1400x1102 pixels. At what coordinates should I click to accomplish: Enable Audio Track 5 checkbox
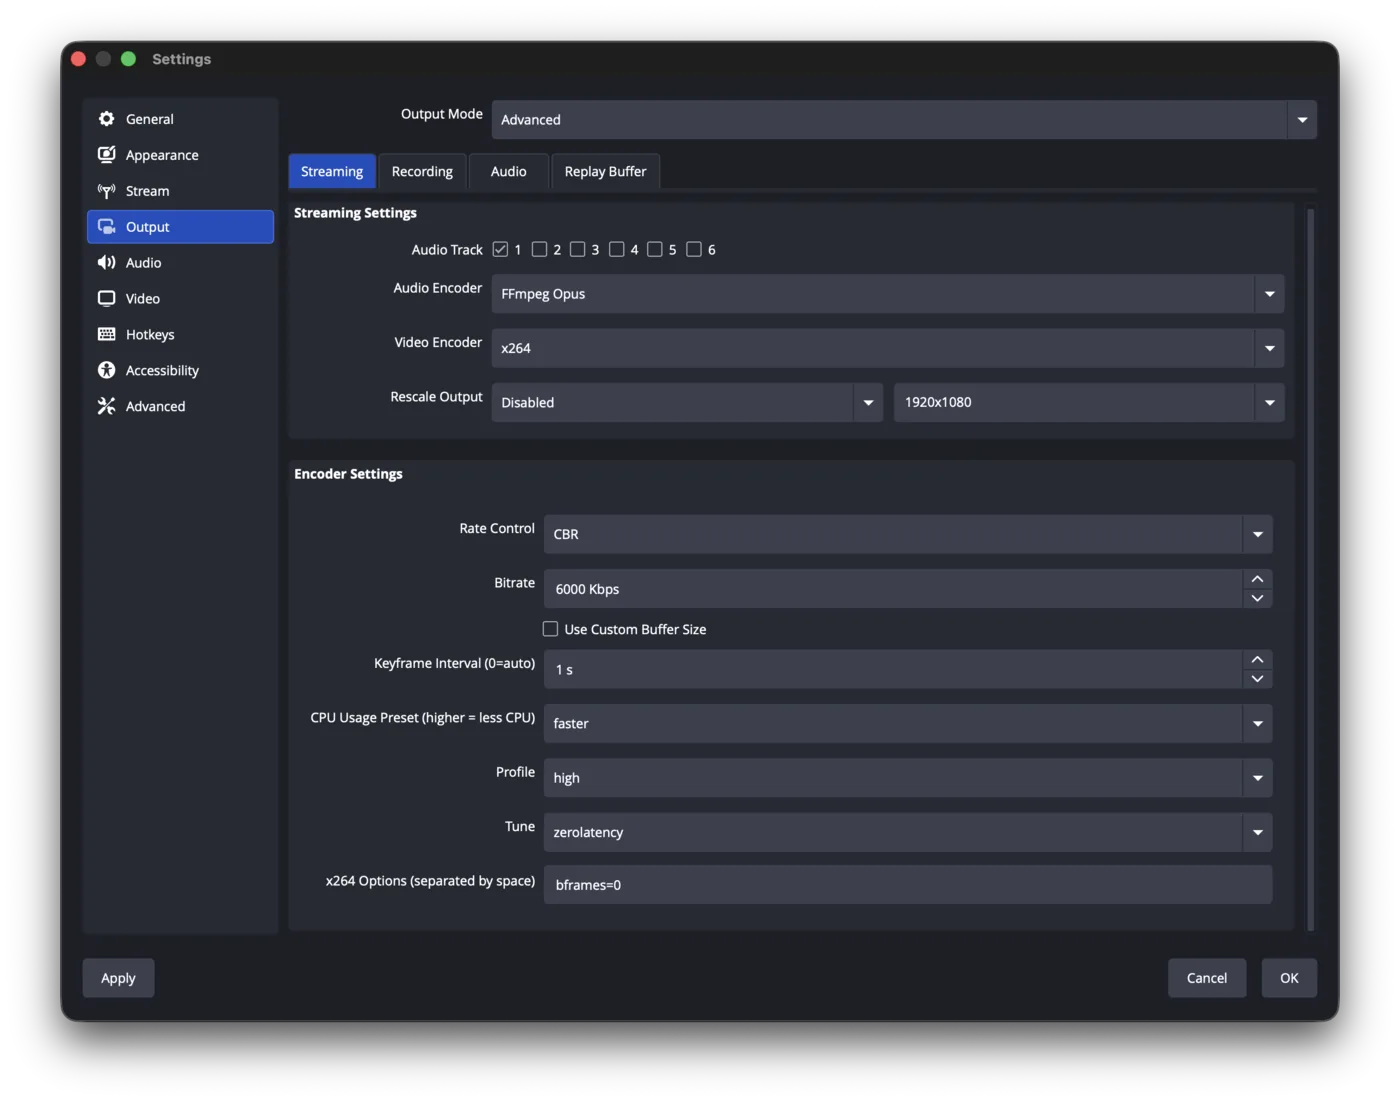654,250
